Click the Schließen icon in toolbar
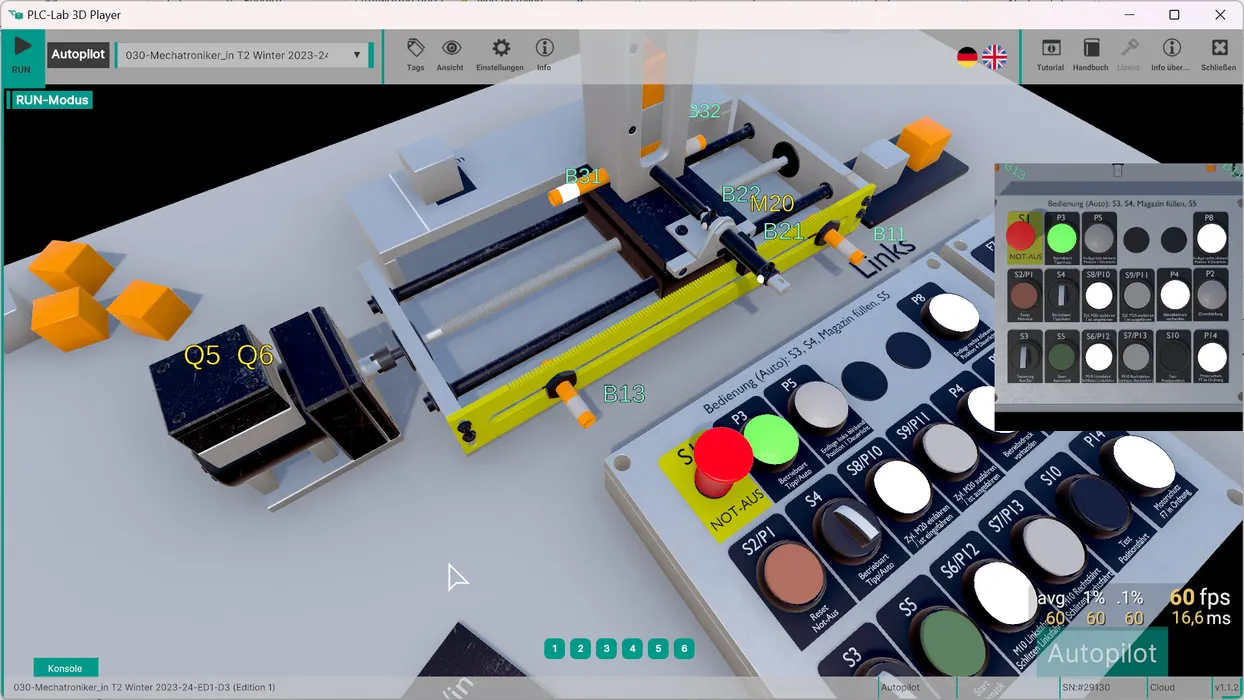The width and height of the screenshot is (1244, 700). click(x=1219, y=54)
